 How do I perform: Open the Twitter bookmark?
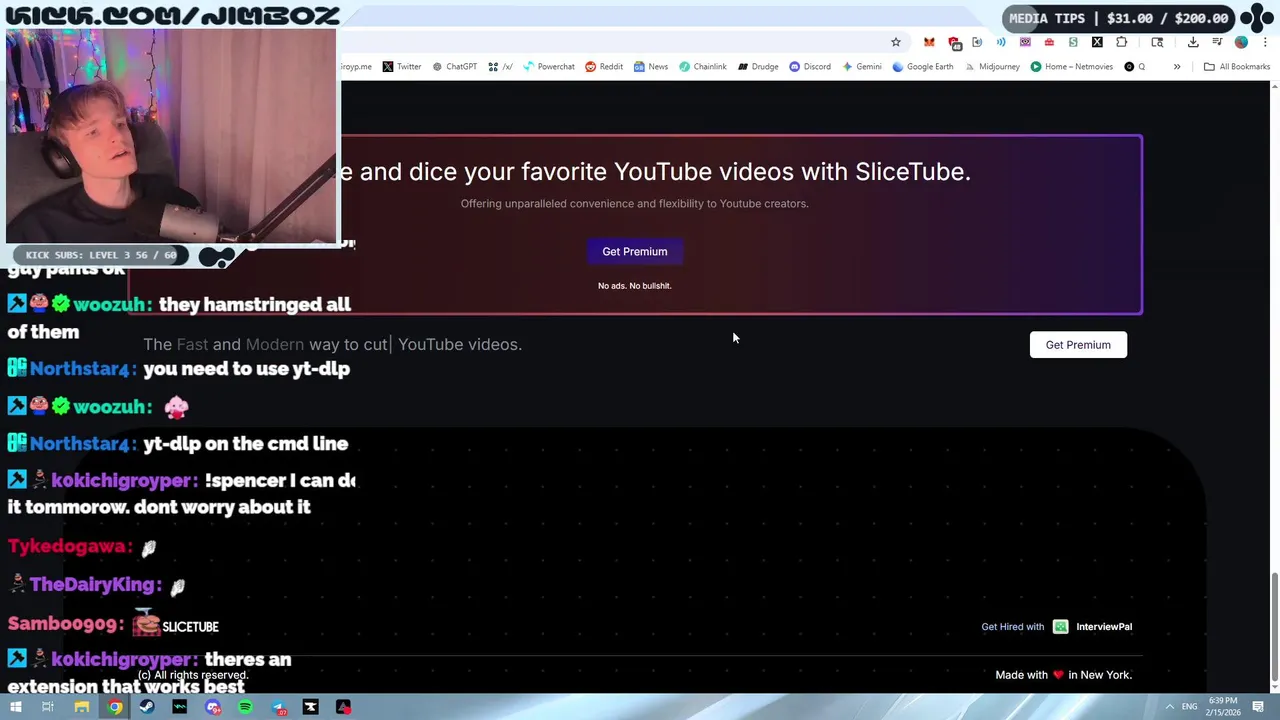click(402, 67)
